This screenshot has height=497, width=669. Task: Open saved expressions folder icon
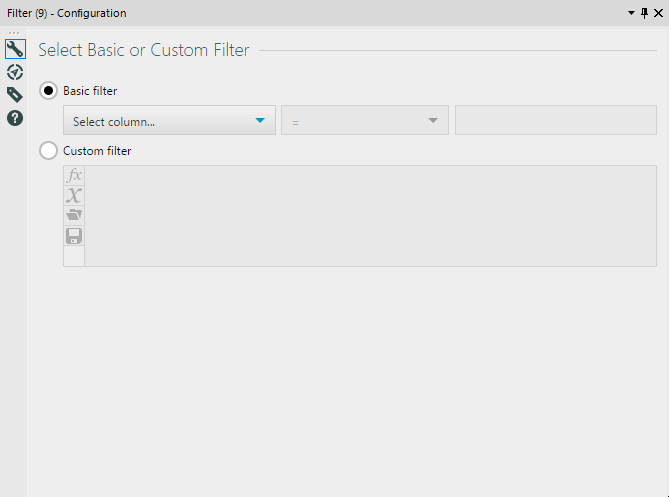click(x=74, y=215)
